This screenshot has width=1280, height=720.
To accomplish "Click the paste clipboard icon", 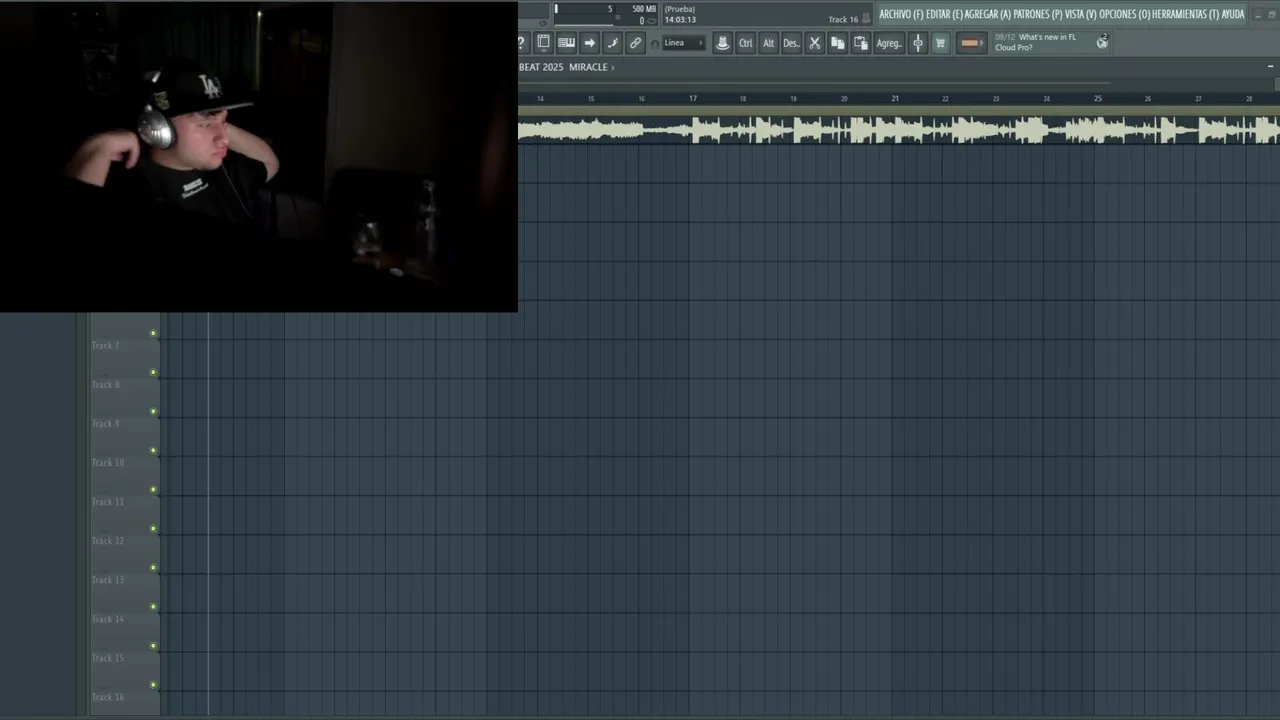I will tap(860, 42).
